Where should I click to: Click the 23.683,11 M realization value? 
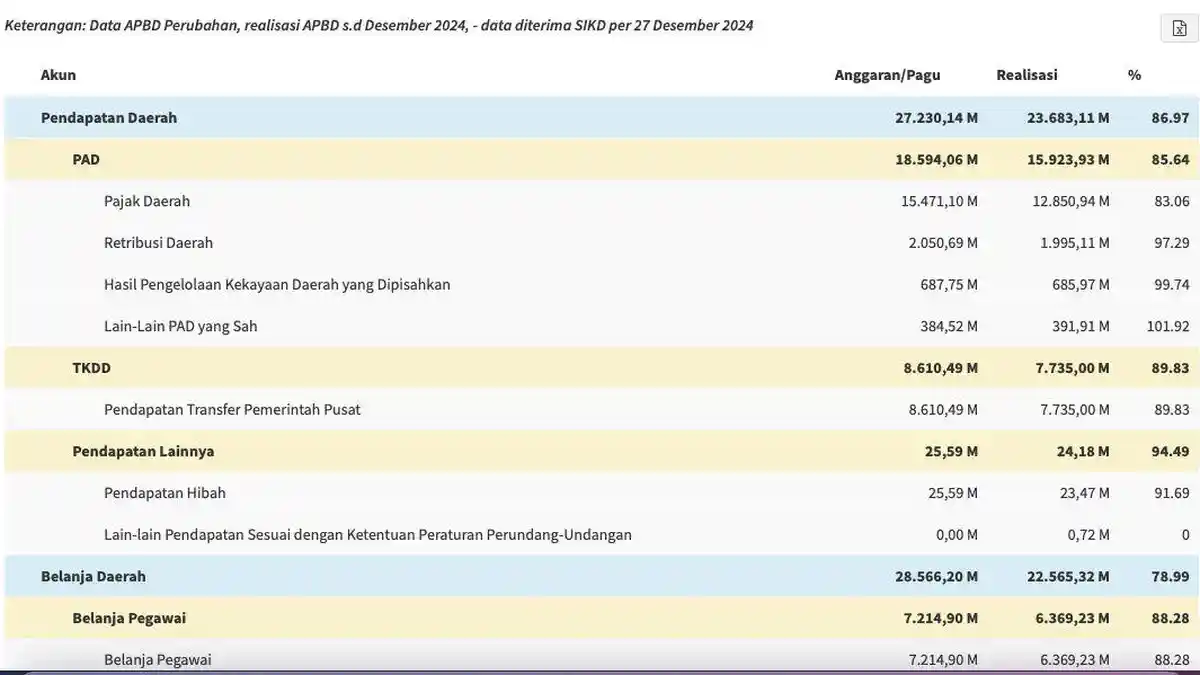point(1068,117)
